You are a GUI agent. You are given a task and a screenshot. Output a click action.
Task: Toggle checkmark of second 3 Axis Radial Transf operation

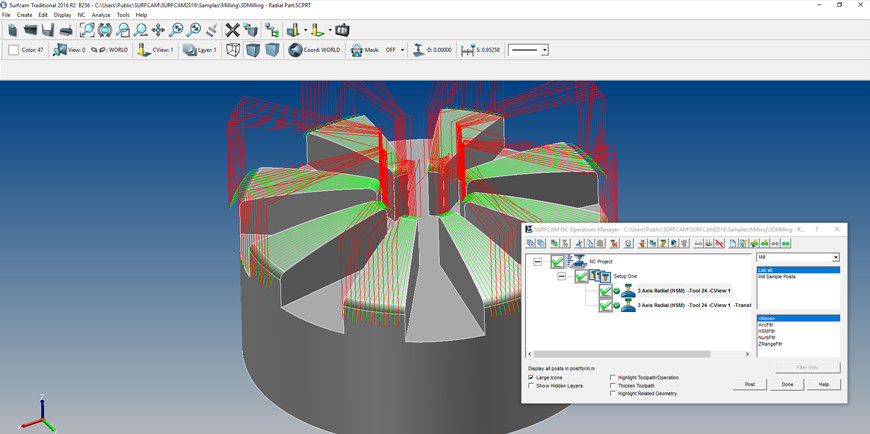click(x=605, y=305)
